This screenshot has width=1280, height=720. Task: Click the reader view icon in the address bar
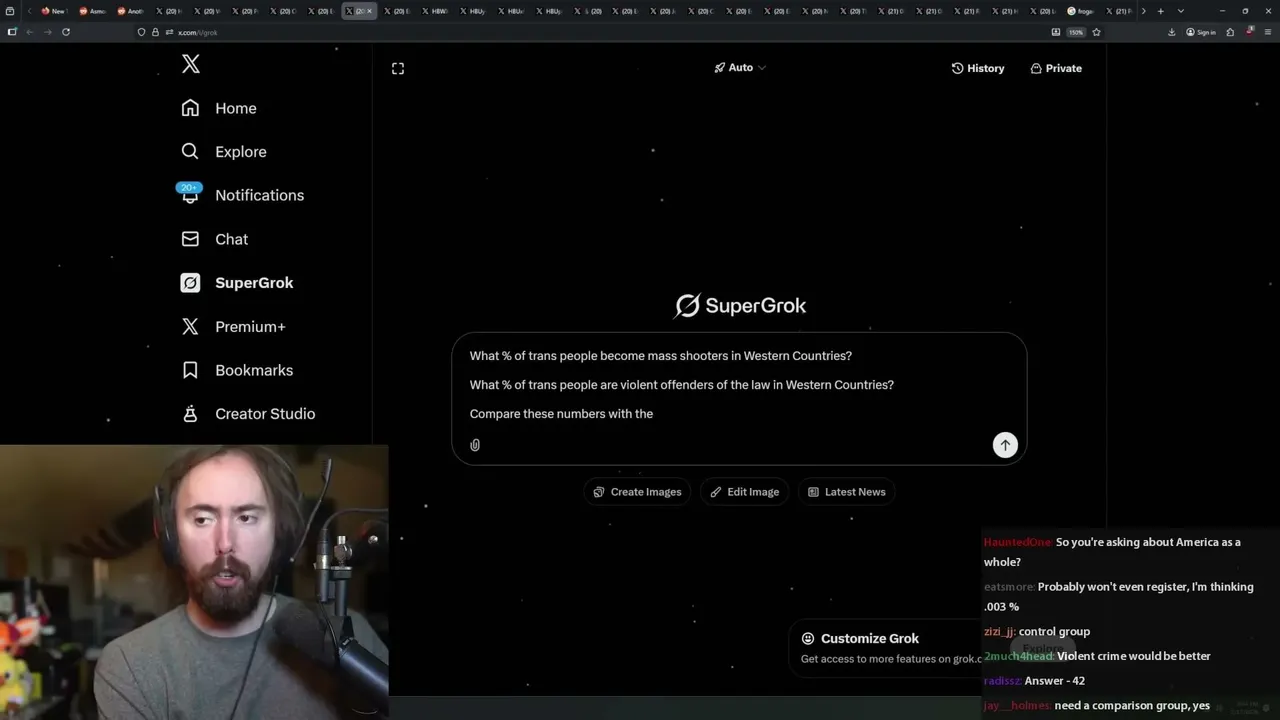pyautogui.click(x=1056, y=32)
